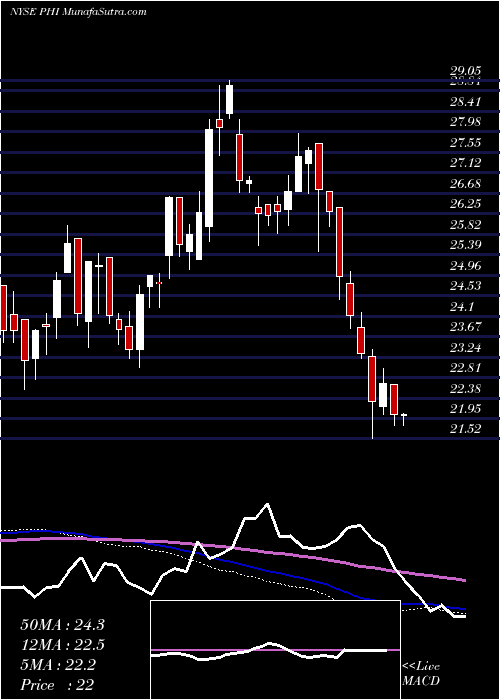Click the 24.96 price axis label

click(465, 266)
